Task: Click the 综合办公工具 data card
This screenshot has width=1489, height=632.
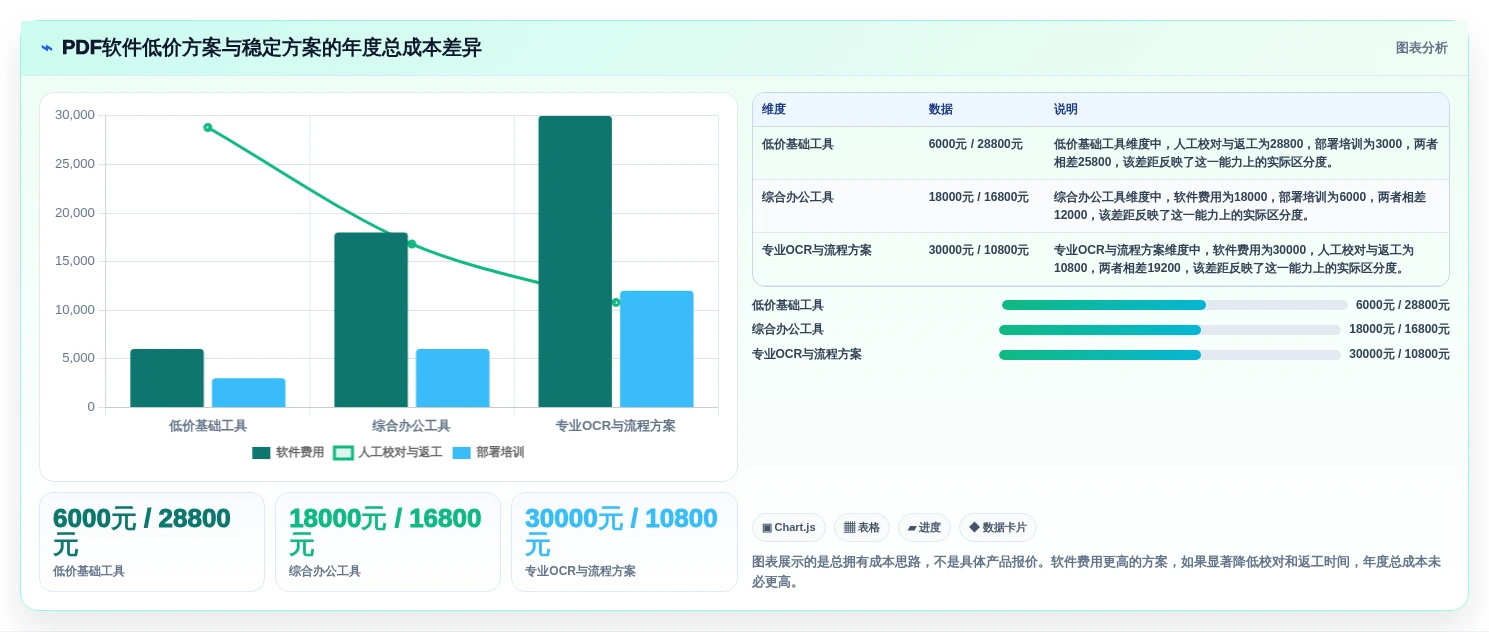Action: [388, 542]
